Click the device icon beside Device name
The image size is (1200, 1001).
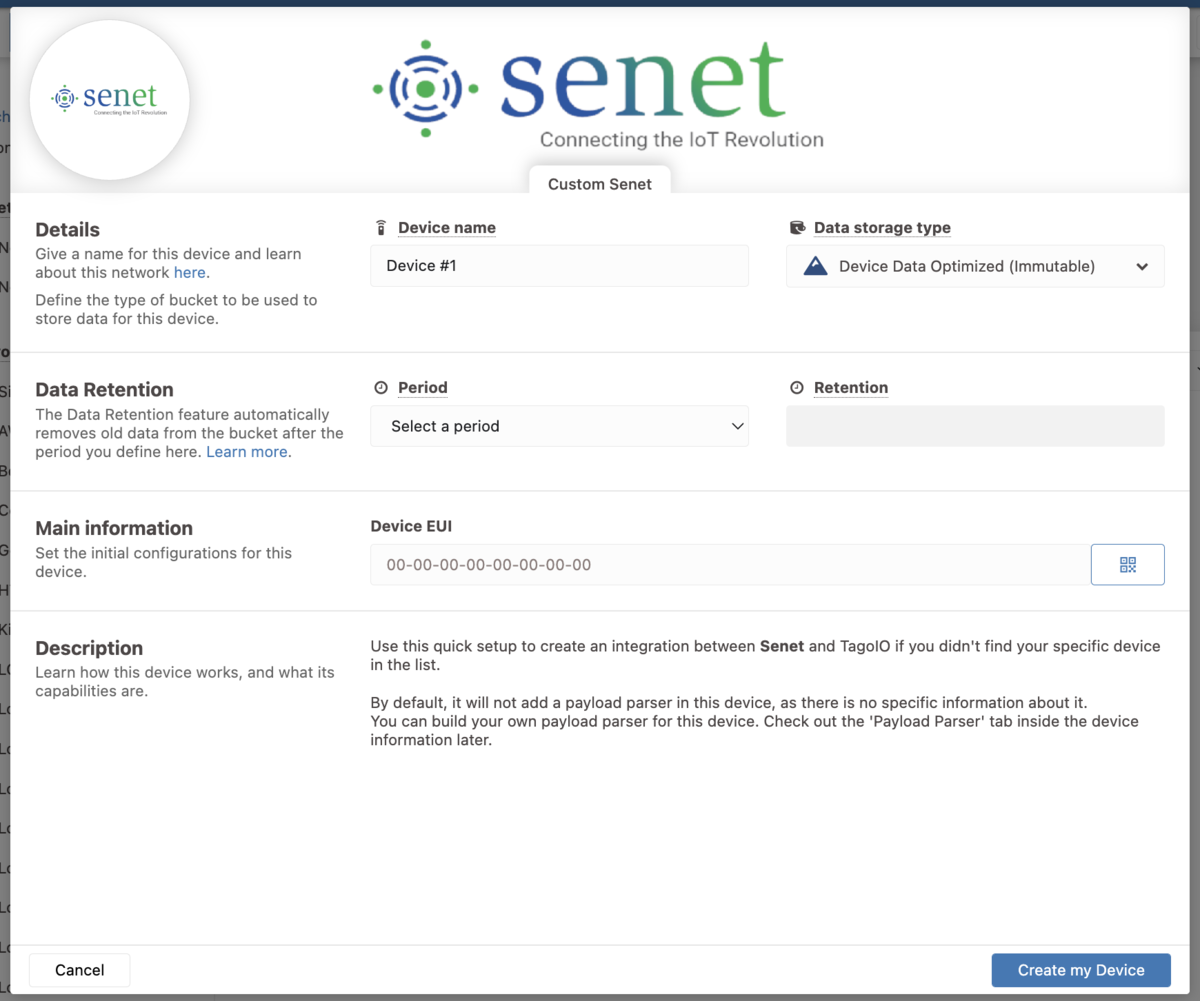click(381, 228)
